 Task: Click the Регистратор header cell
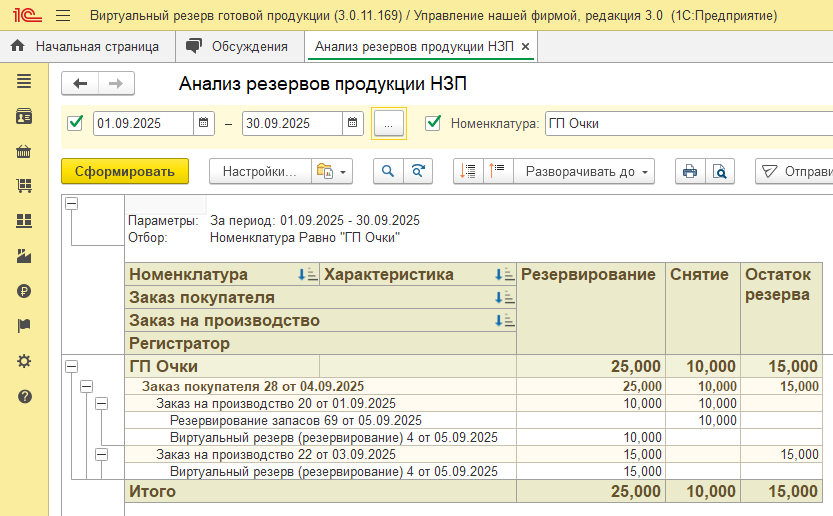(321, 343)
